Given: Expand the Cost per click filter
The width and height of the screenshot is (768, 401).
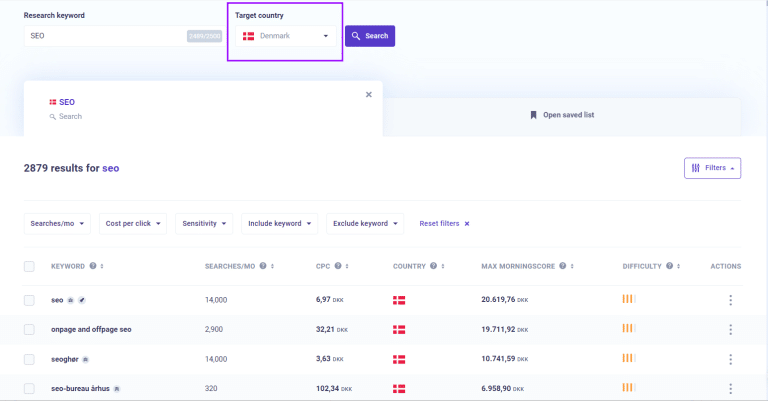Looking at the screenshot, I should (x=133, y=224).
